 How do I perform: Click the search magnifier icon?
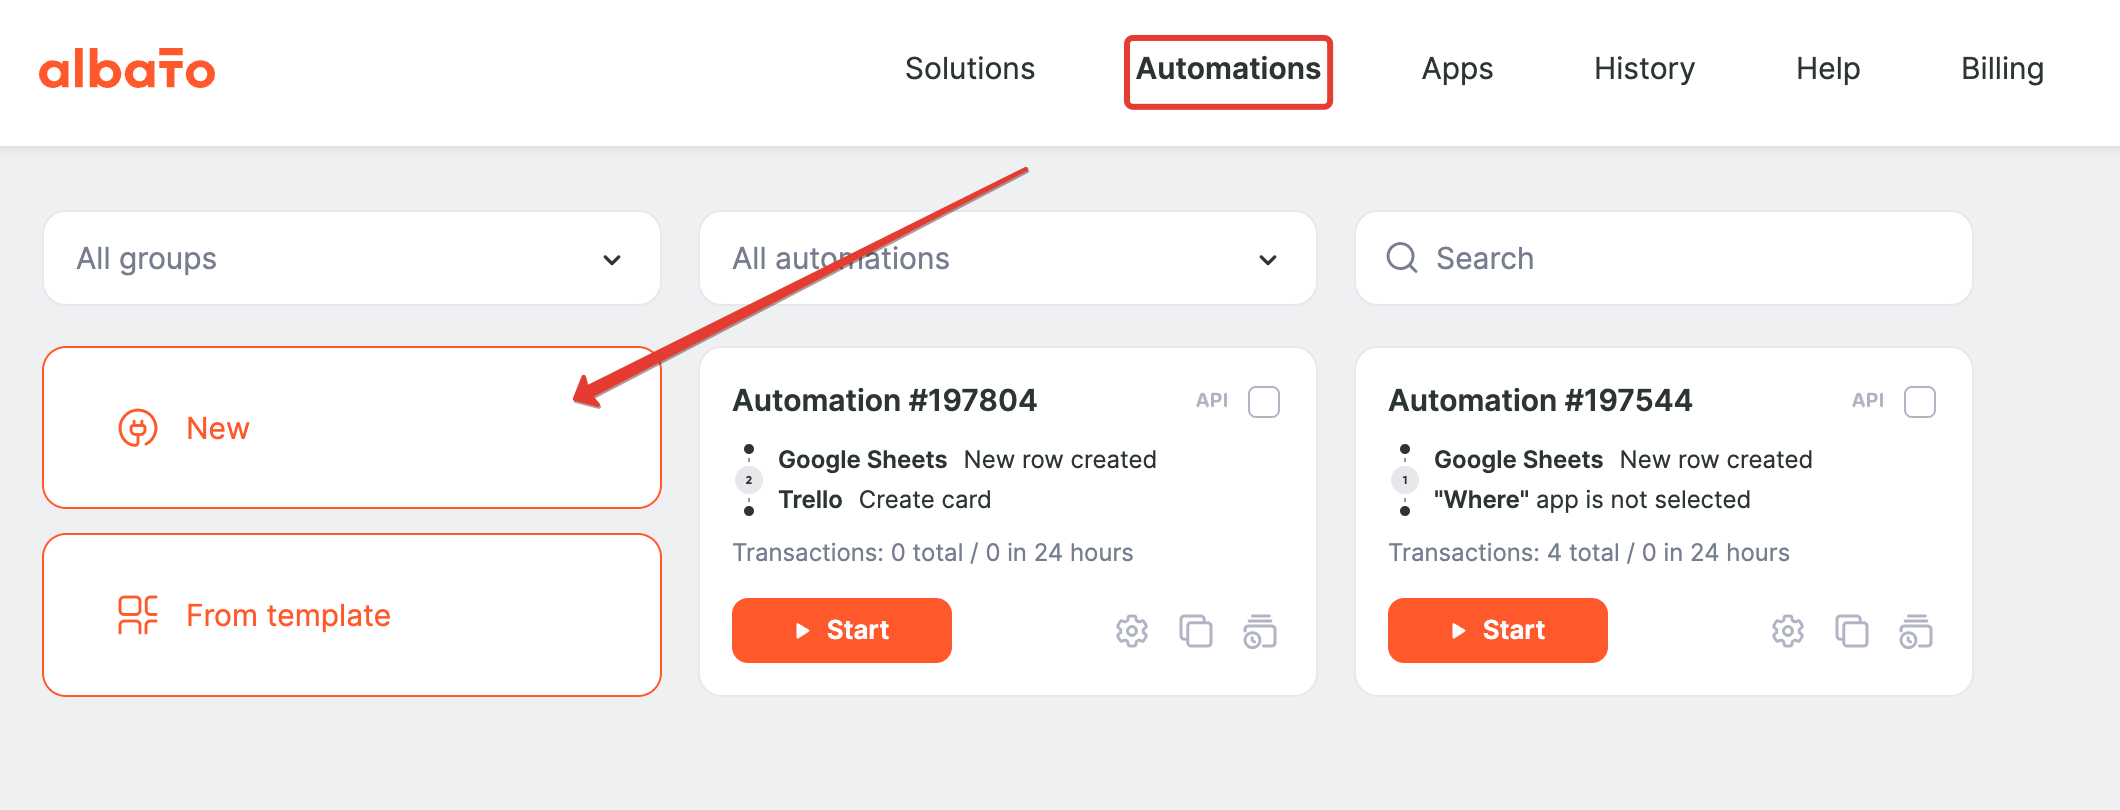coord(1402,258)
